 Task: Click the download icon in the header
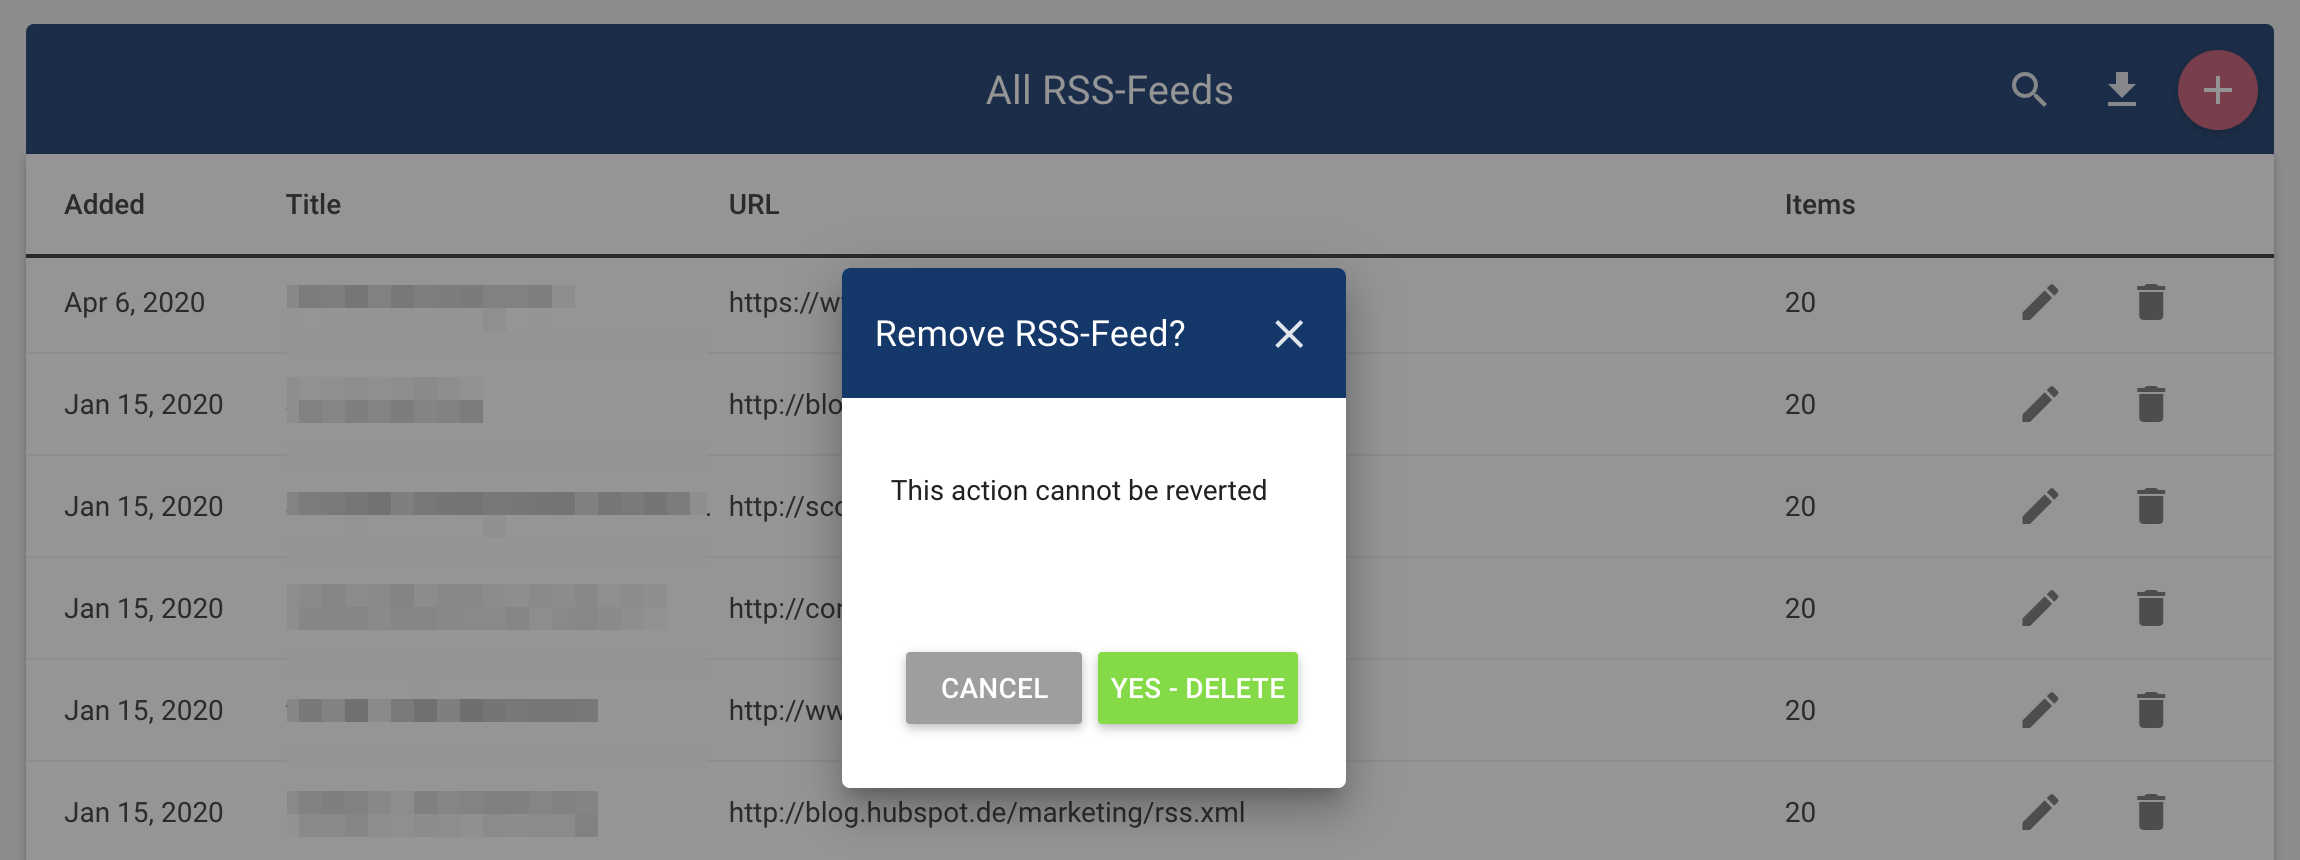(x=2121, y=90)
